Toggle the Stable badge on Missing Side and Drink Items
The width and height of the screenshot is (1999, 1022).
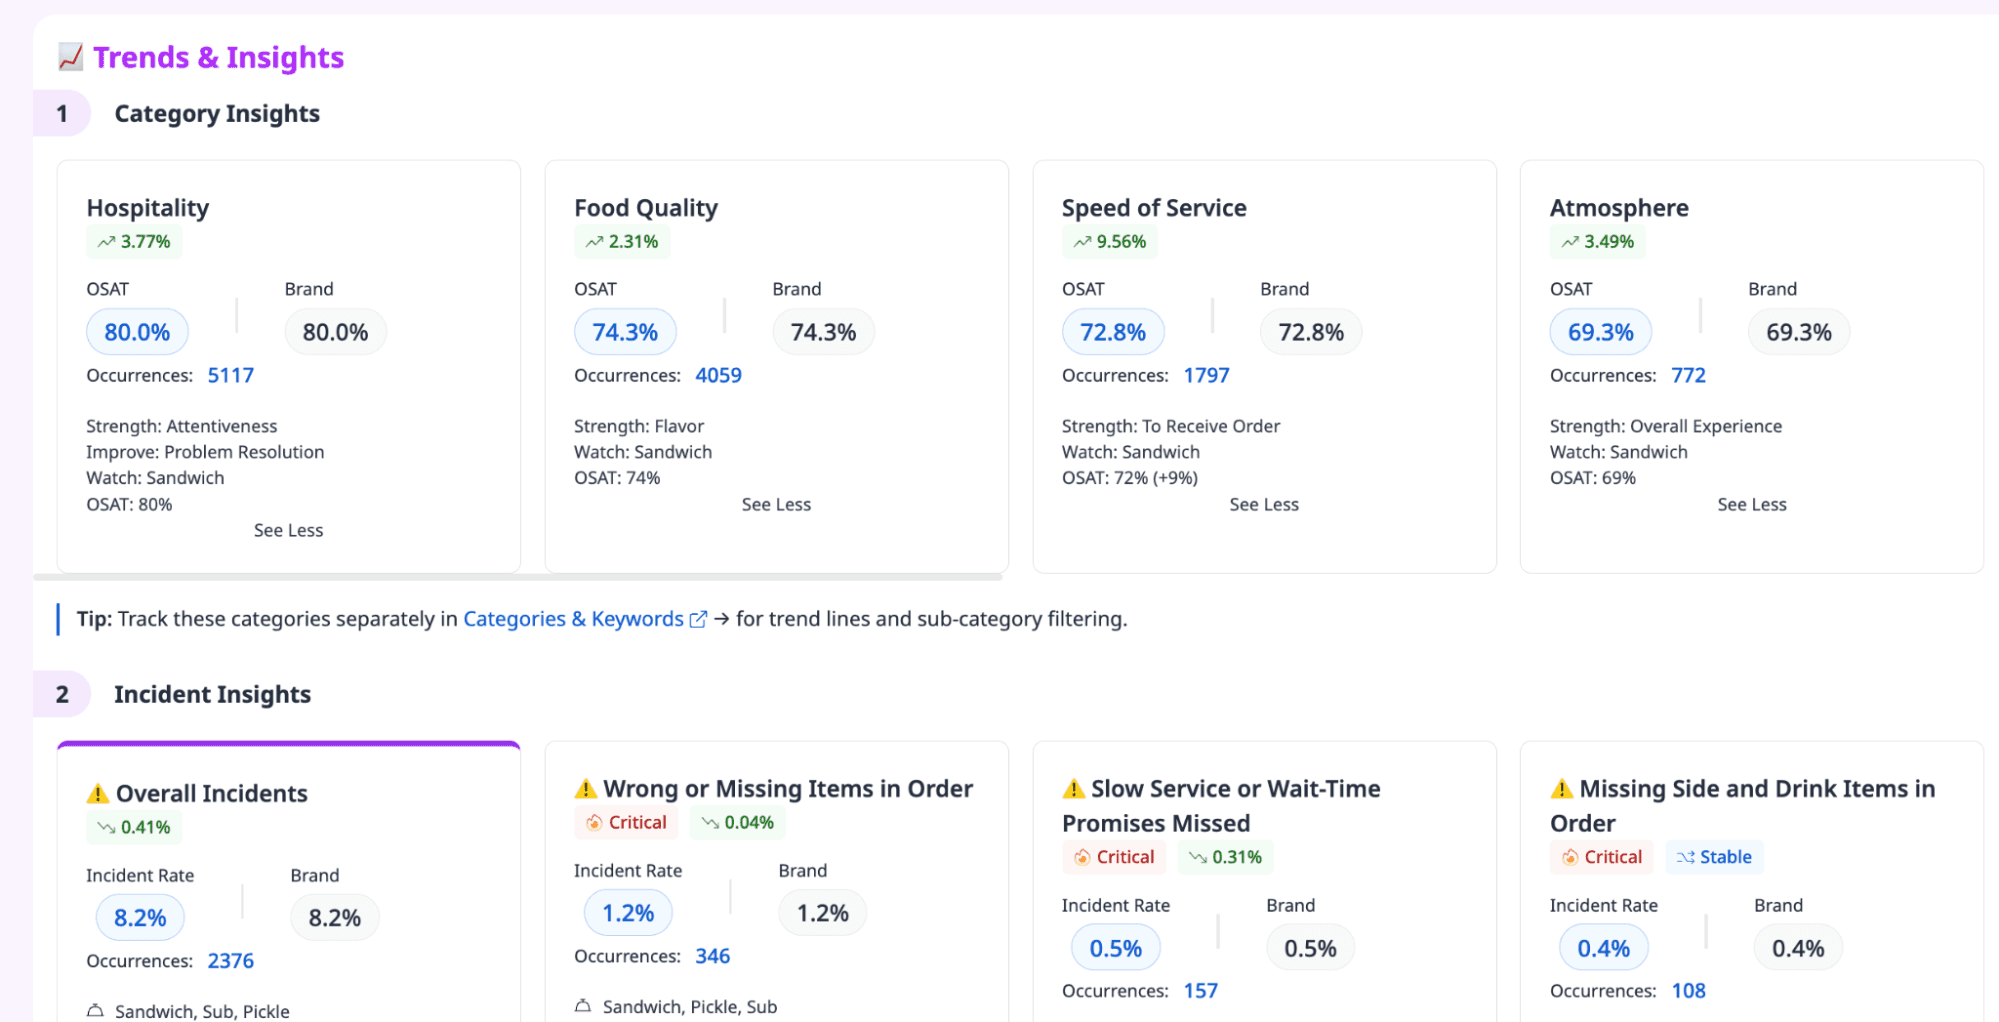pos(1714,857)
